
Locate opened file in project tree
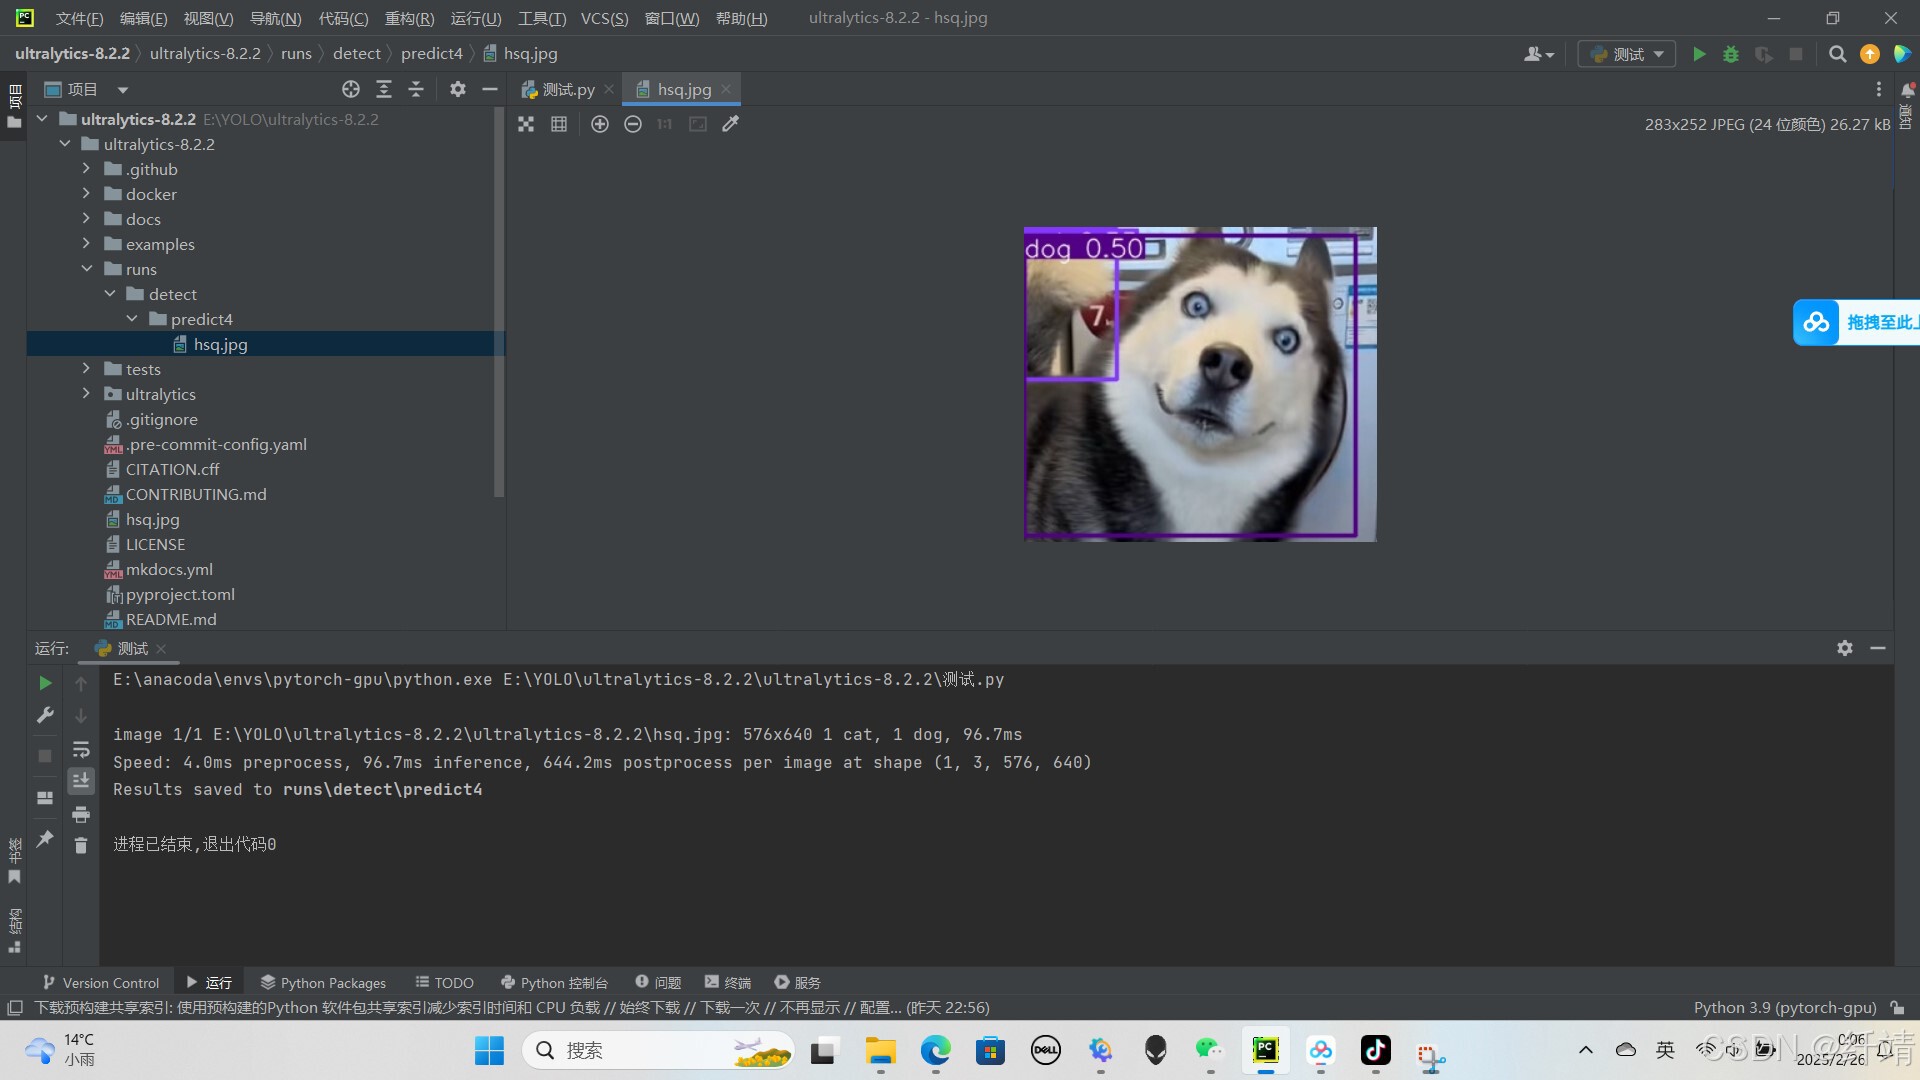pyautogui.click(x=350, y=90)
